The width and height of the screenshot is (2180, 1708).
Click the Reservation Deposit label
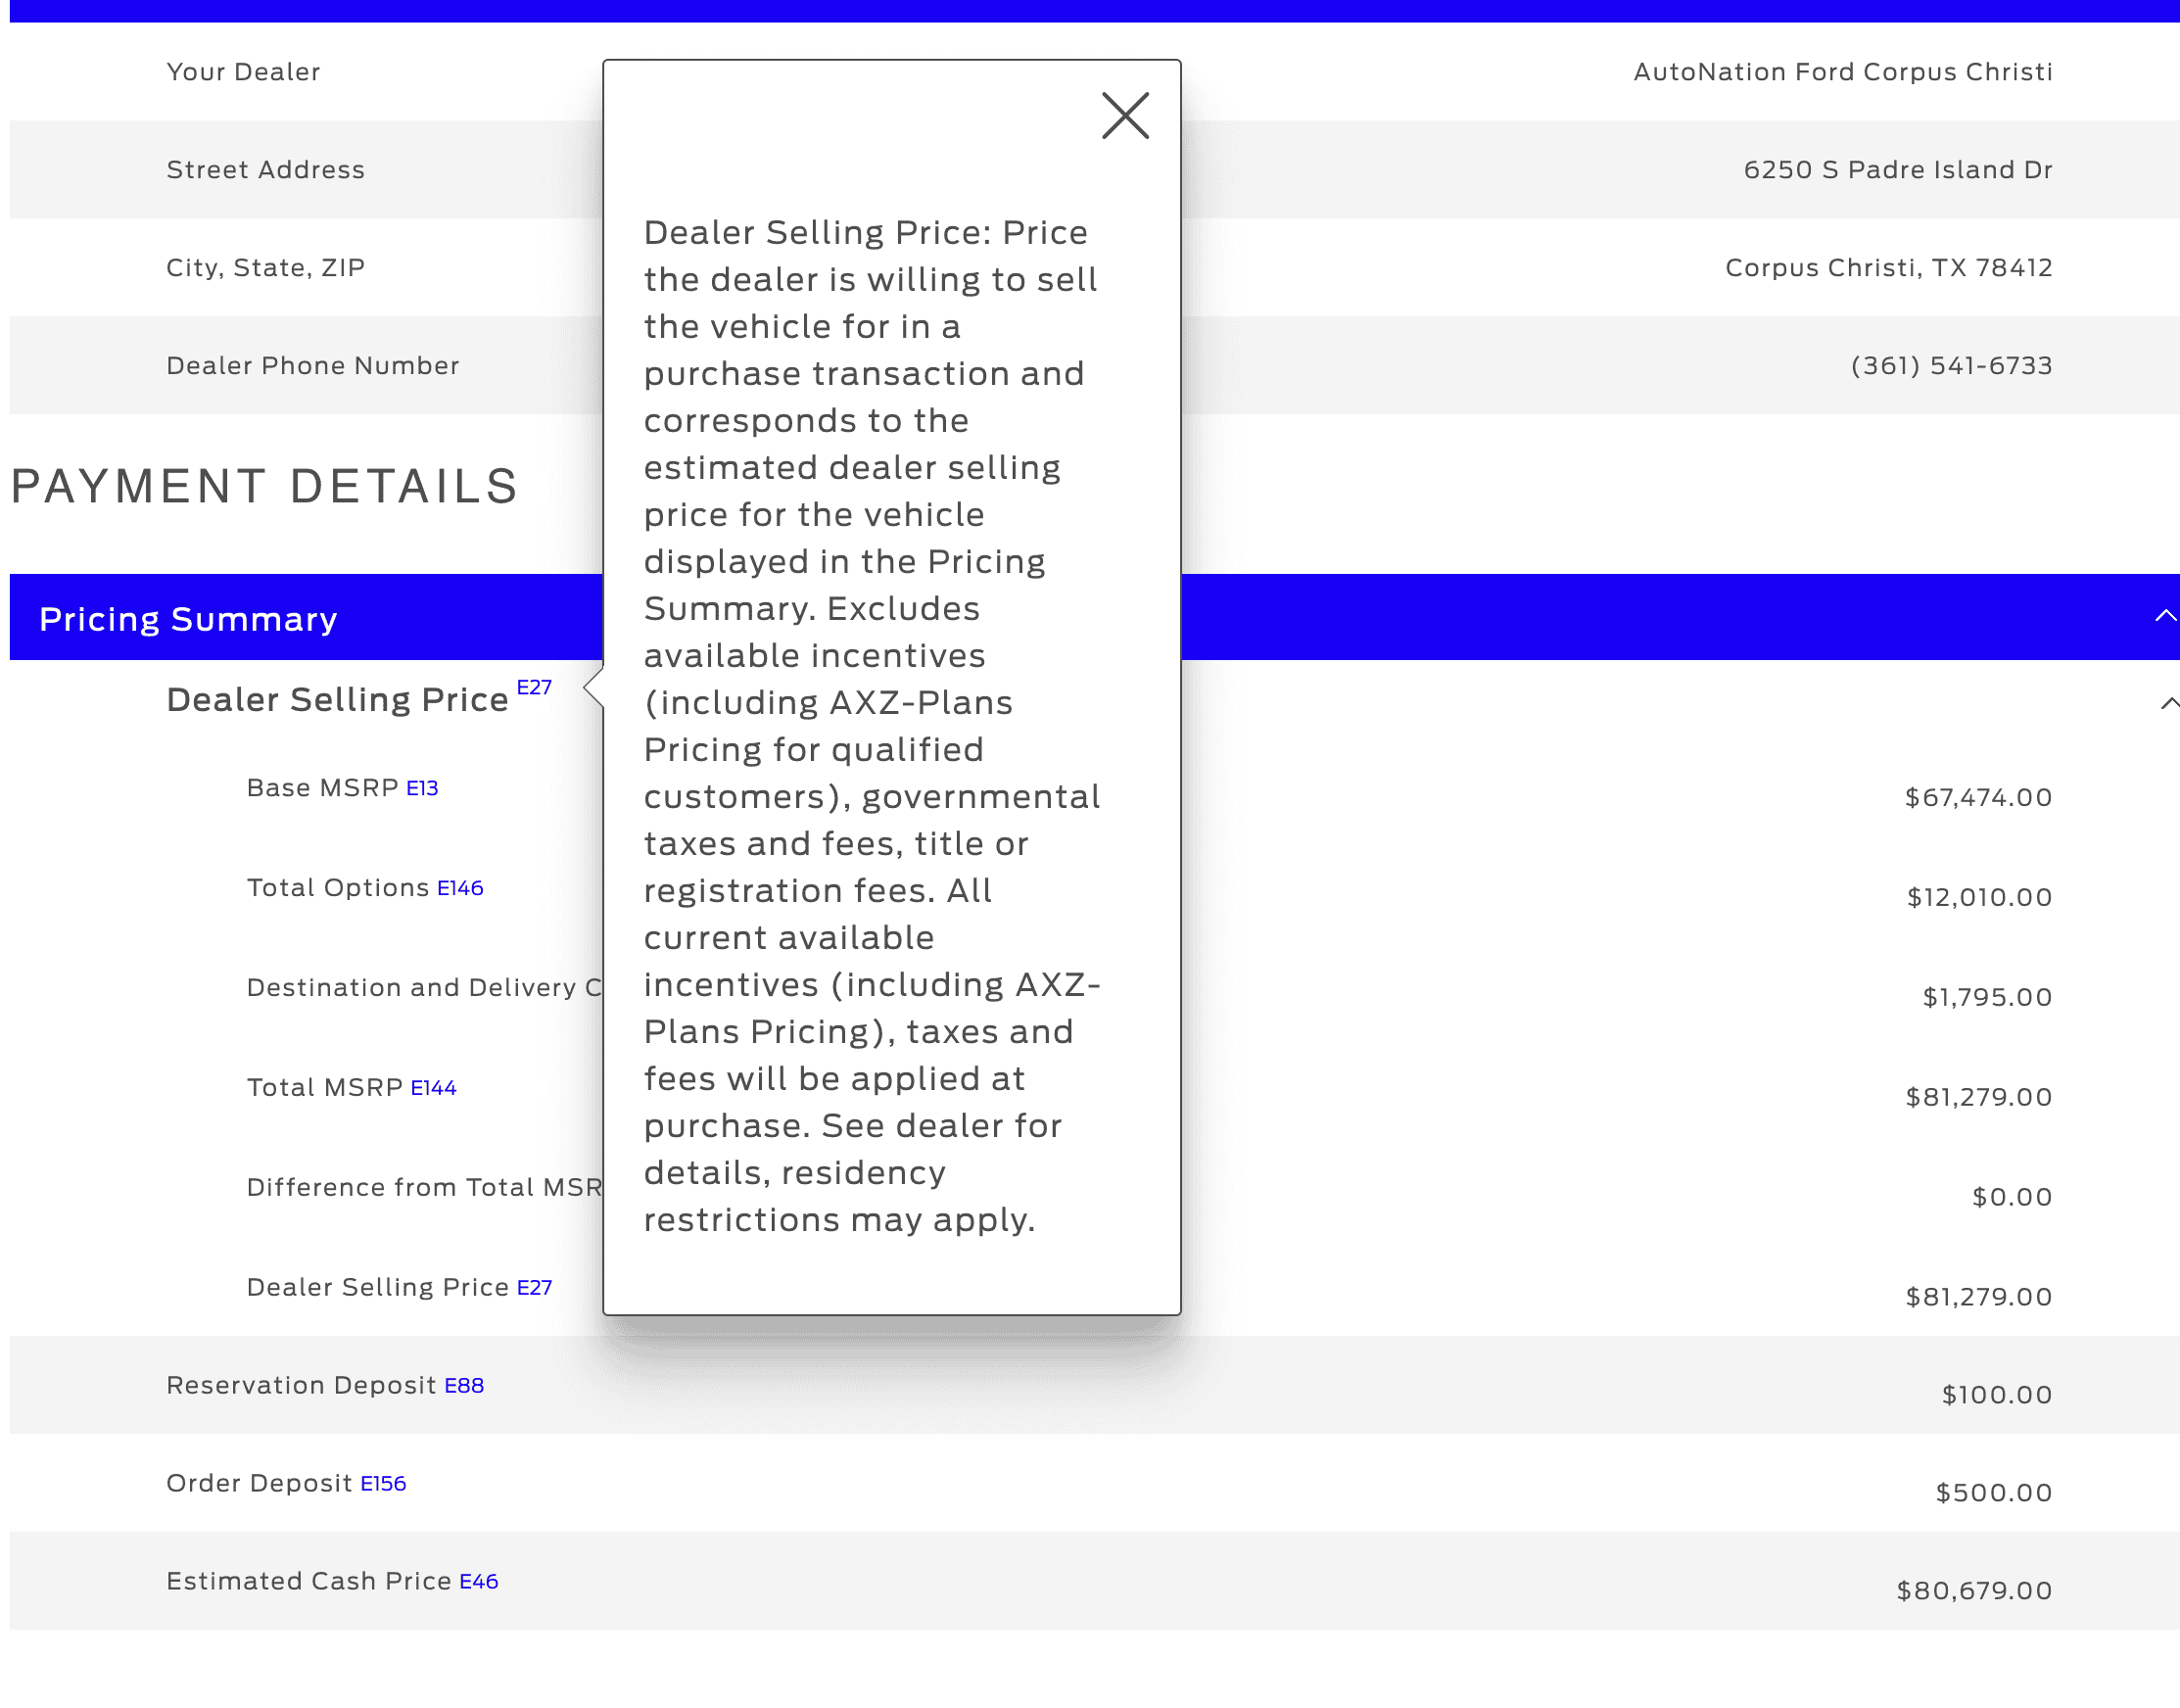[x=301, y=1386]
